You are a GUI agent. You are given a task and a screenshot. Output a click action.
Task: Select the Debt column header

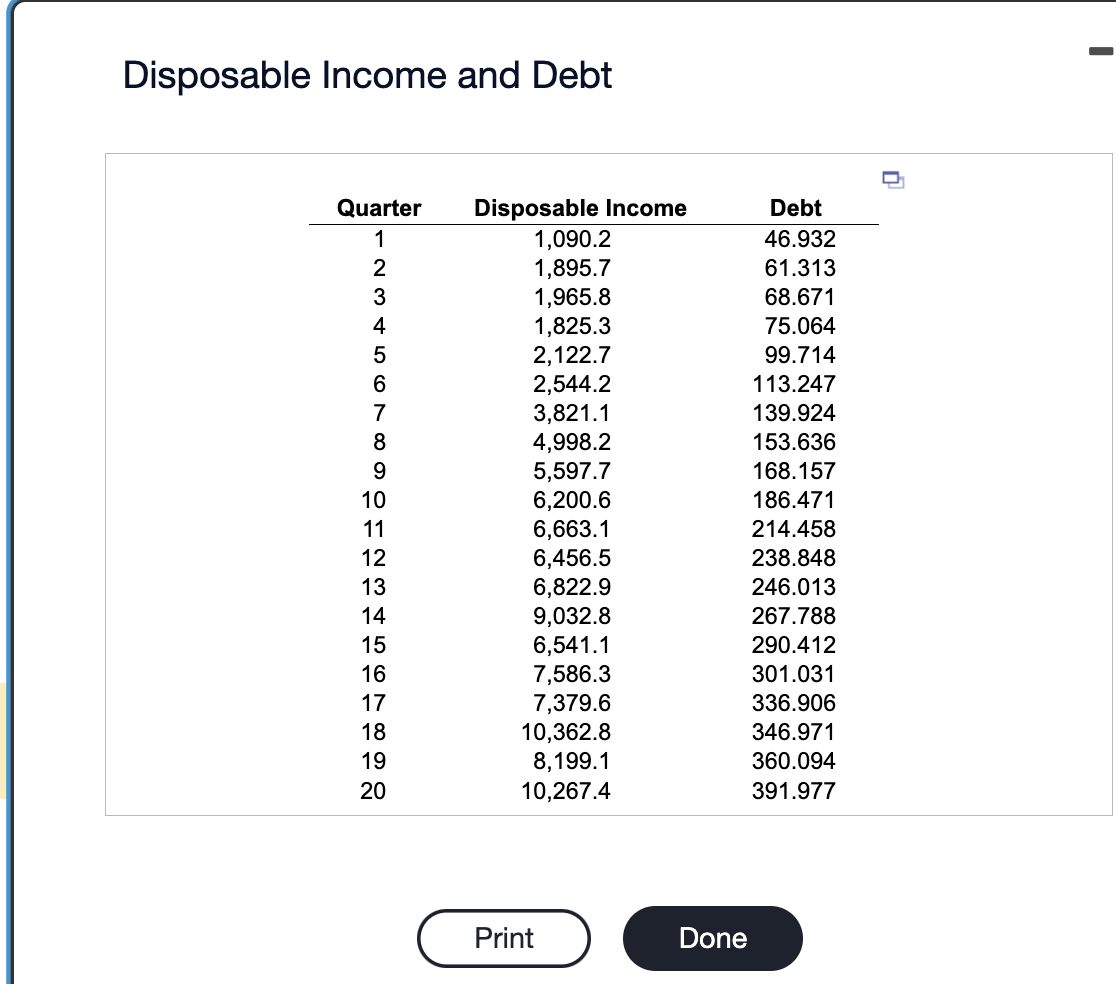point(795,208)
